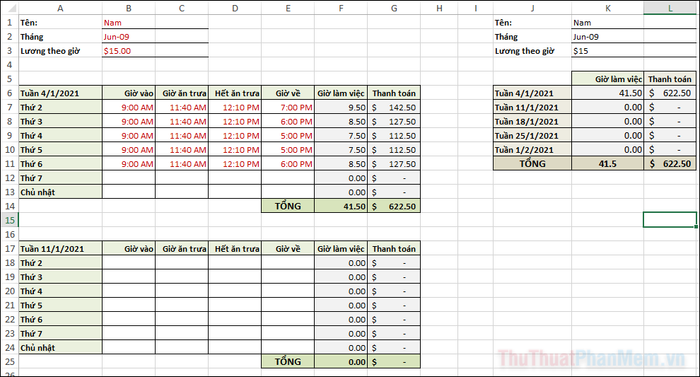Click the 'Hết ăn trưa' header in row 6
This screenshot has height=377, width=700.
pos(235,93)
